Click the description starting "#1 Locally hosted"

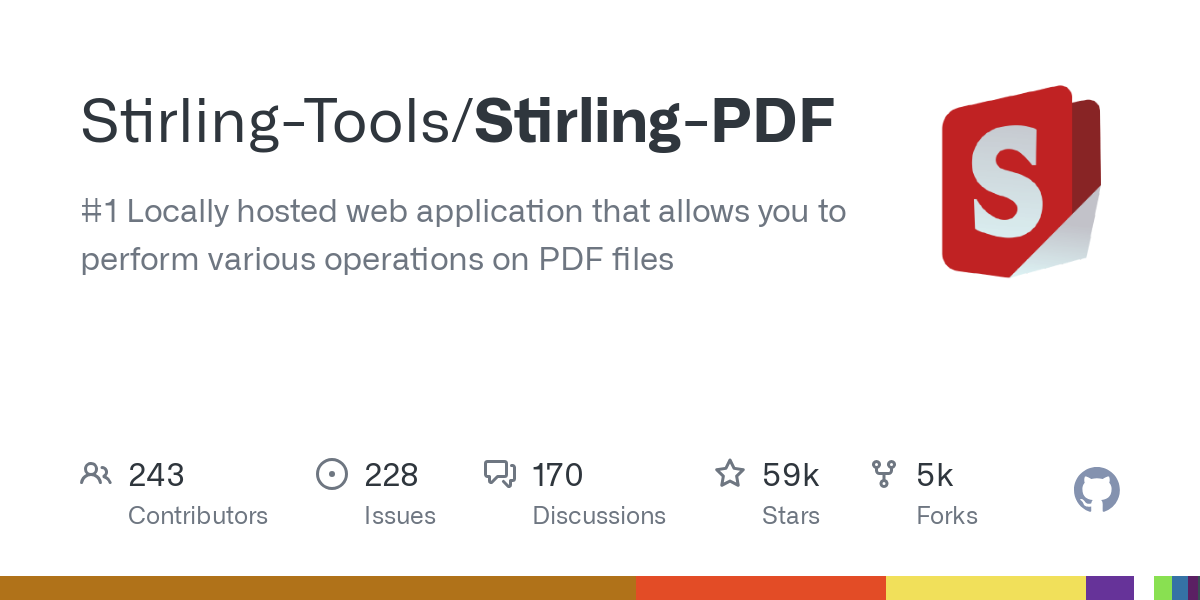pos(463,235)
